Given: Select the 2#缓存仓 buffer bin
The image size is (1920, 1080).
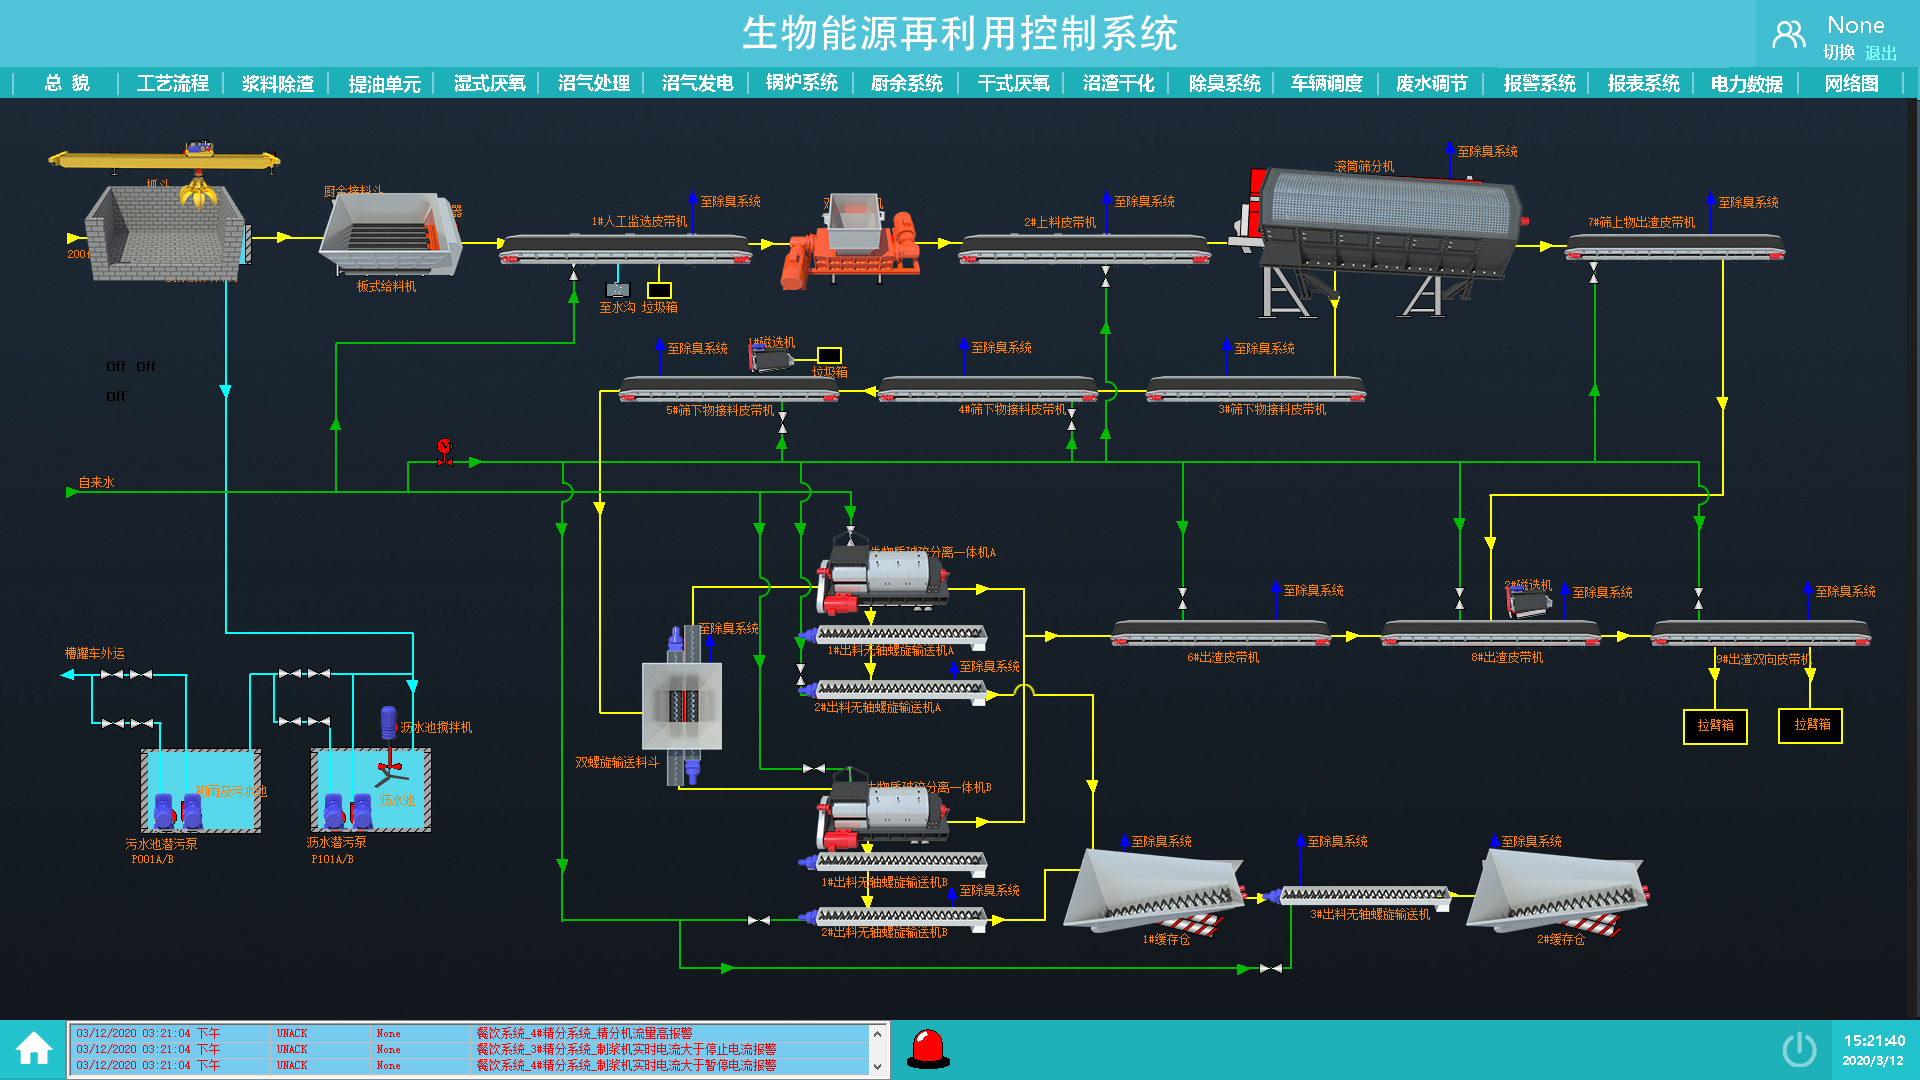Looking at the screenshot, I should [x=1558, y=892].
